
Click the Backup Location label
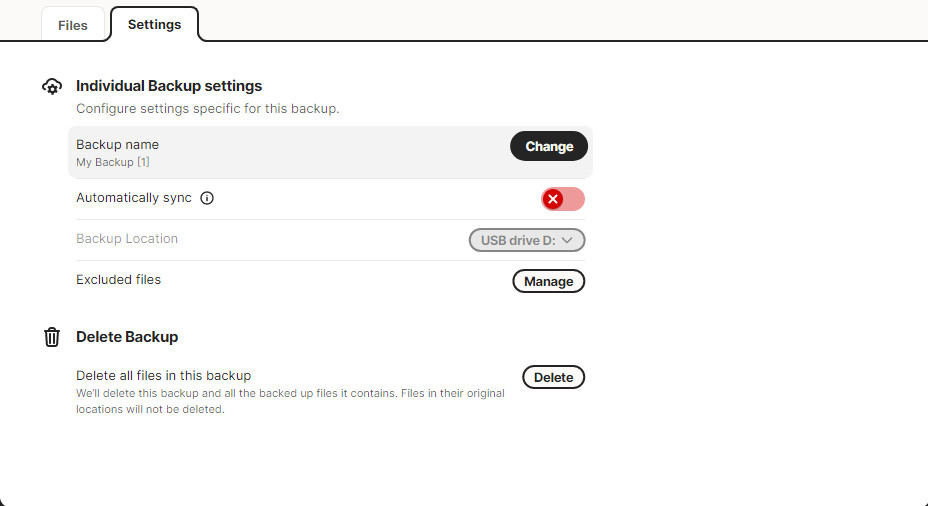(127, 239)
